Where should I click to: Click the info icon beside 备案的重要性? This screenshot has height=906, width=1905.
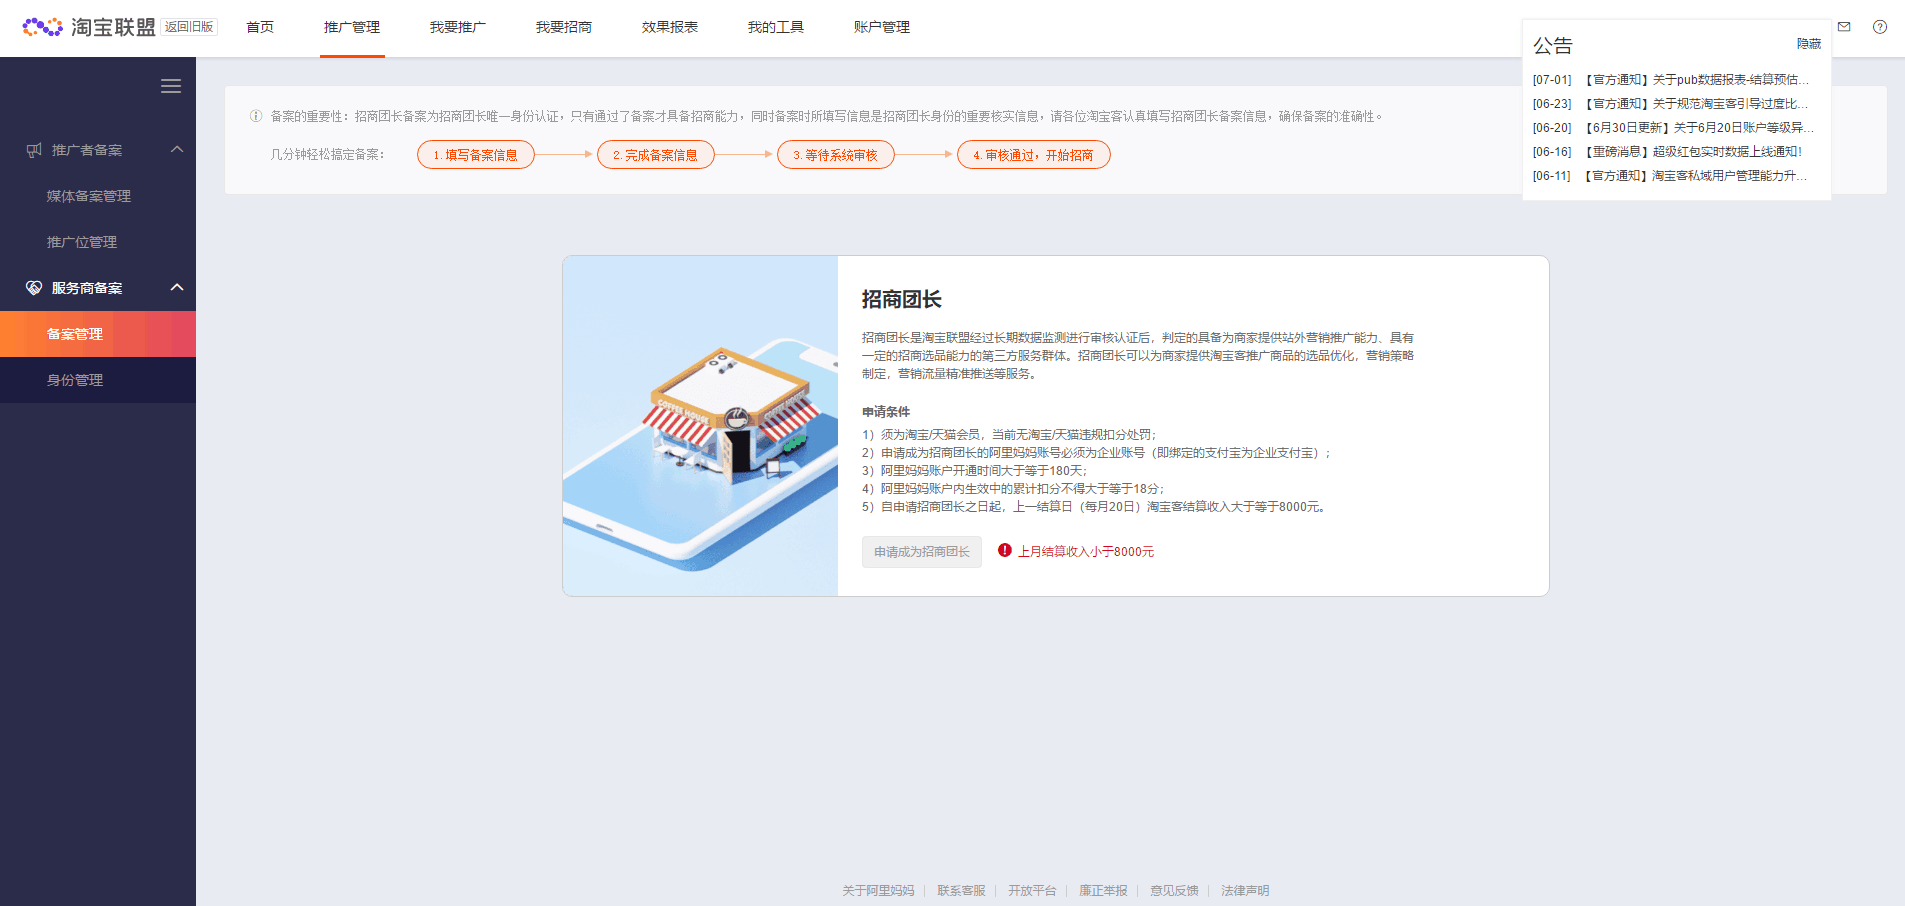[x=256, y=116]
